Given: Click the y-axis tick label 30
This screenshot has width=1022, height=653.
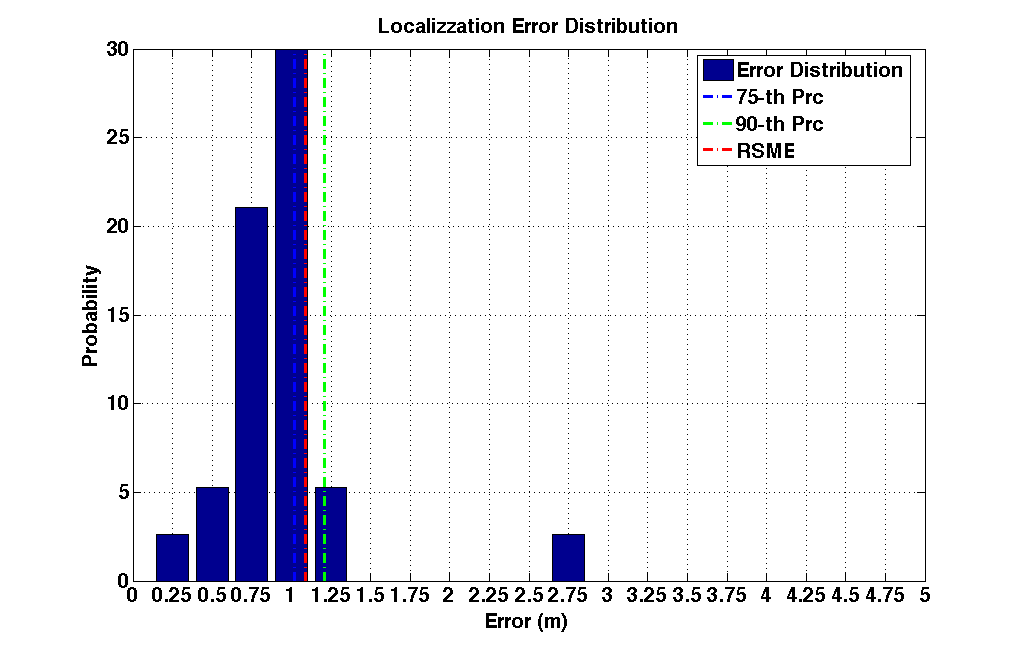Looking at the screenshot, I should click(x=118, y=50).
